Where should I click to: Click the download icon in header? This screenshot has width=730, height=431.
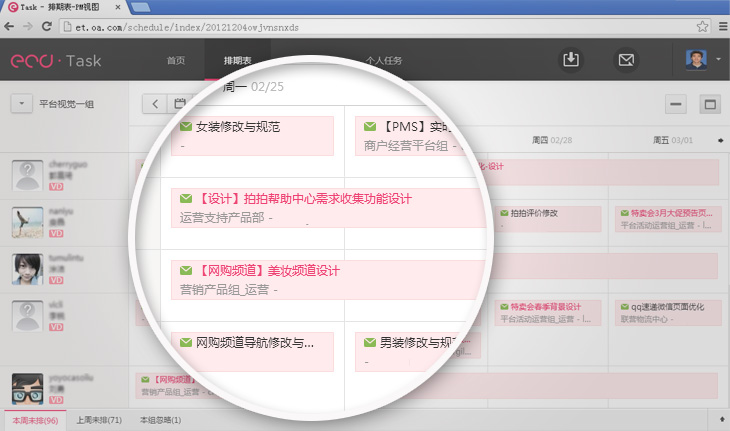571,60
